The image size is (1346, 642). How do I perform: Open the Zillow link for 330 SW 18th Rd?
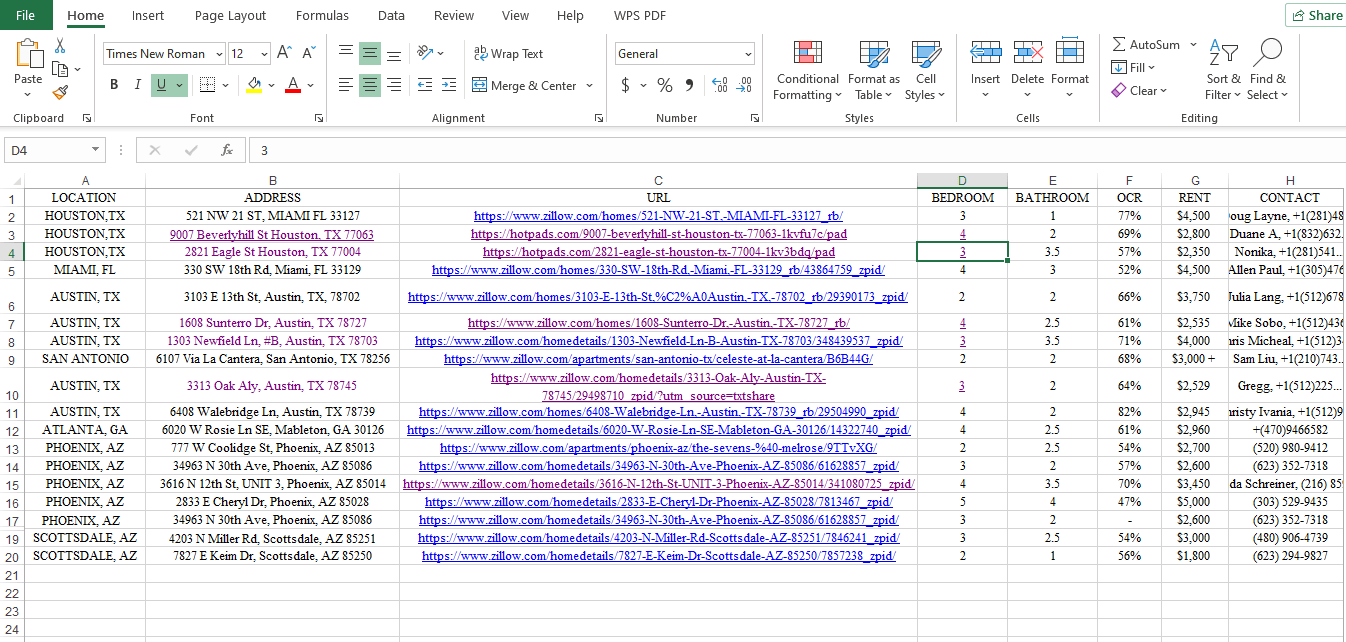[658, 270]
